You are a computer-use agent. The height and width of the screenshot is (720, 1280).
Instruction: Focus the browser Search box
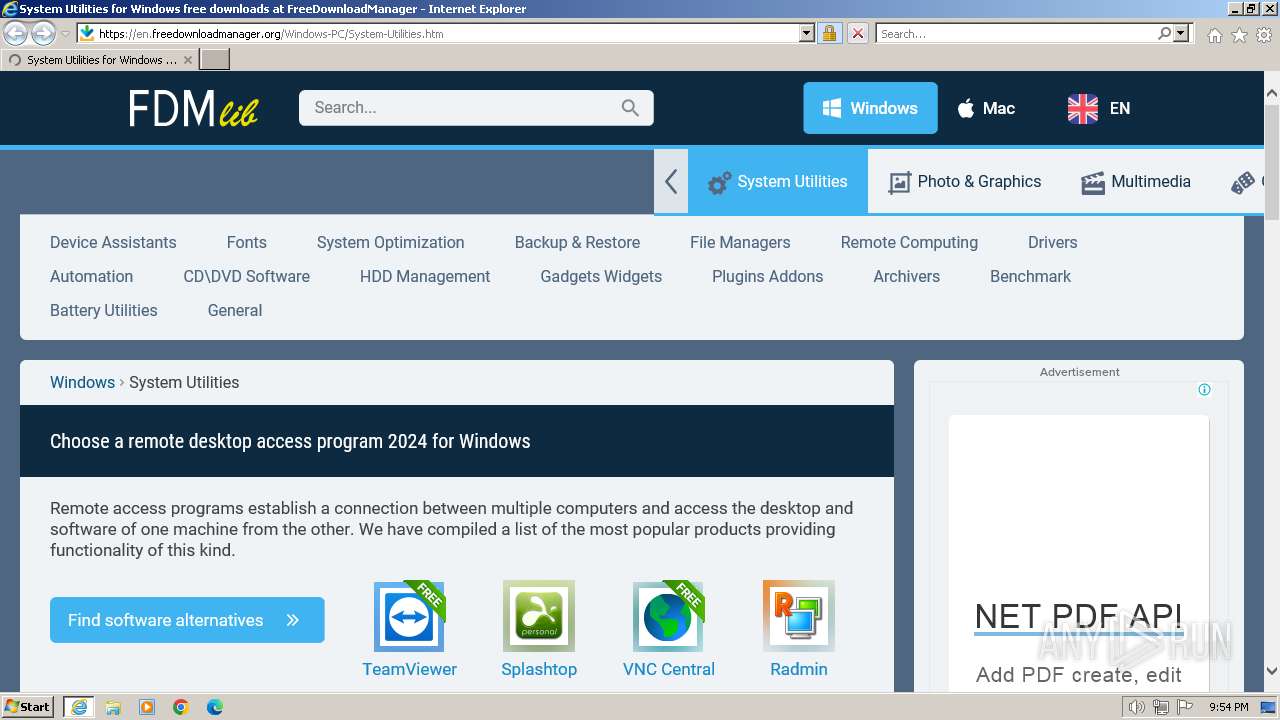click(x=1016, y=33)
